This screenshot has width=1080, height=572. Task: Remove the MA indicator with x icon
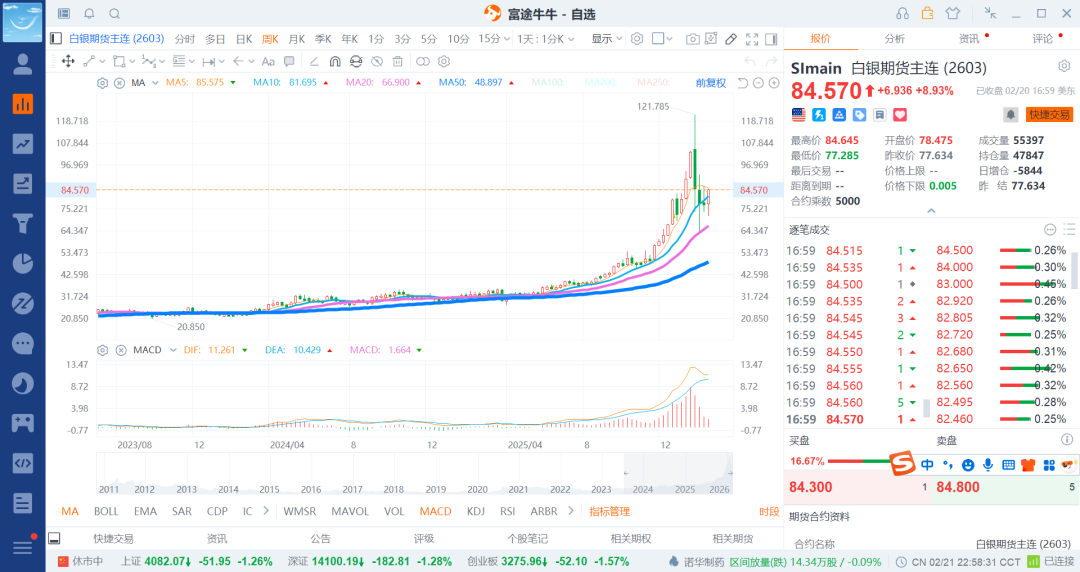pos(119,83)
